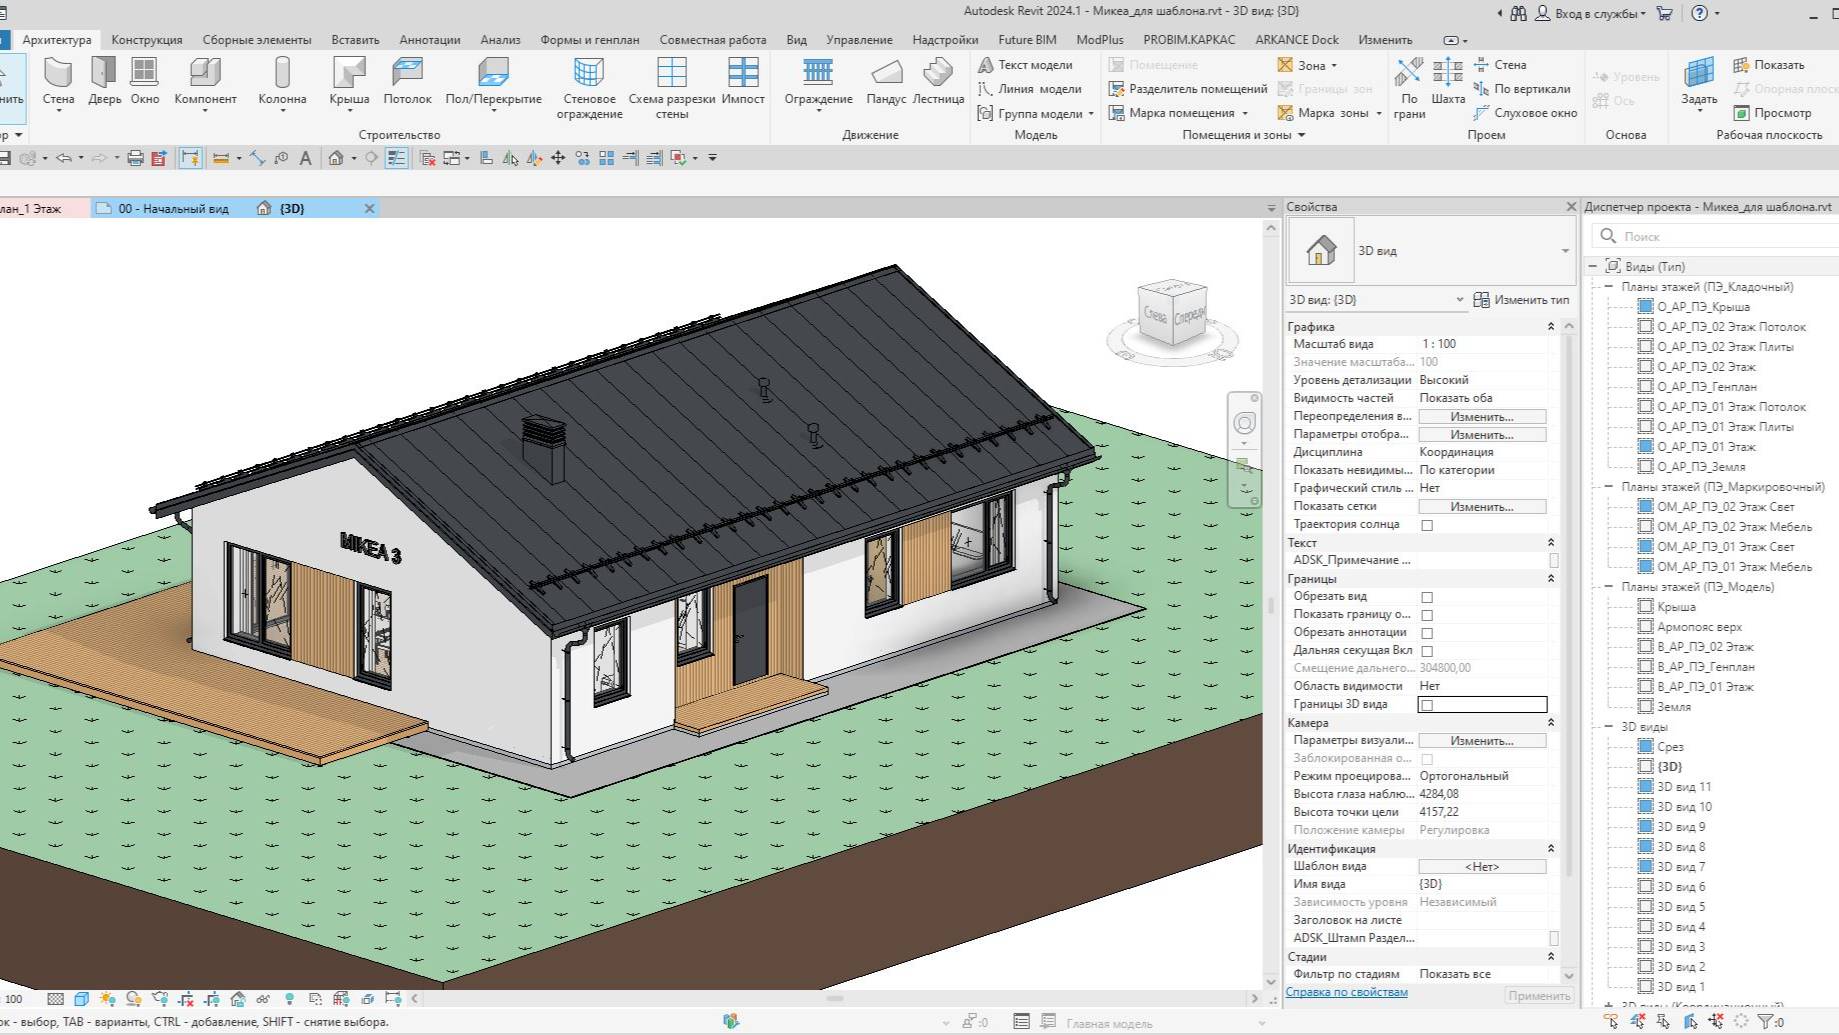Open the 3D вид type selector dropdown

1565,251
